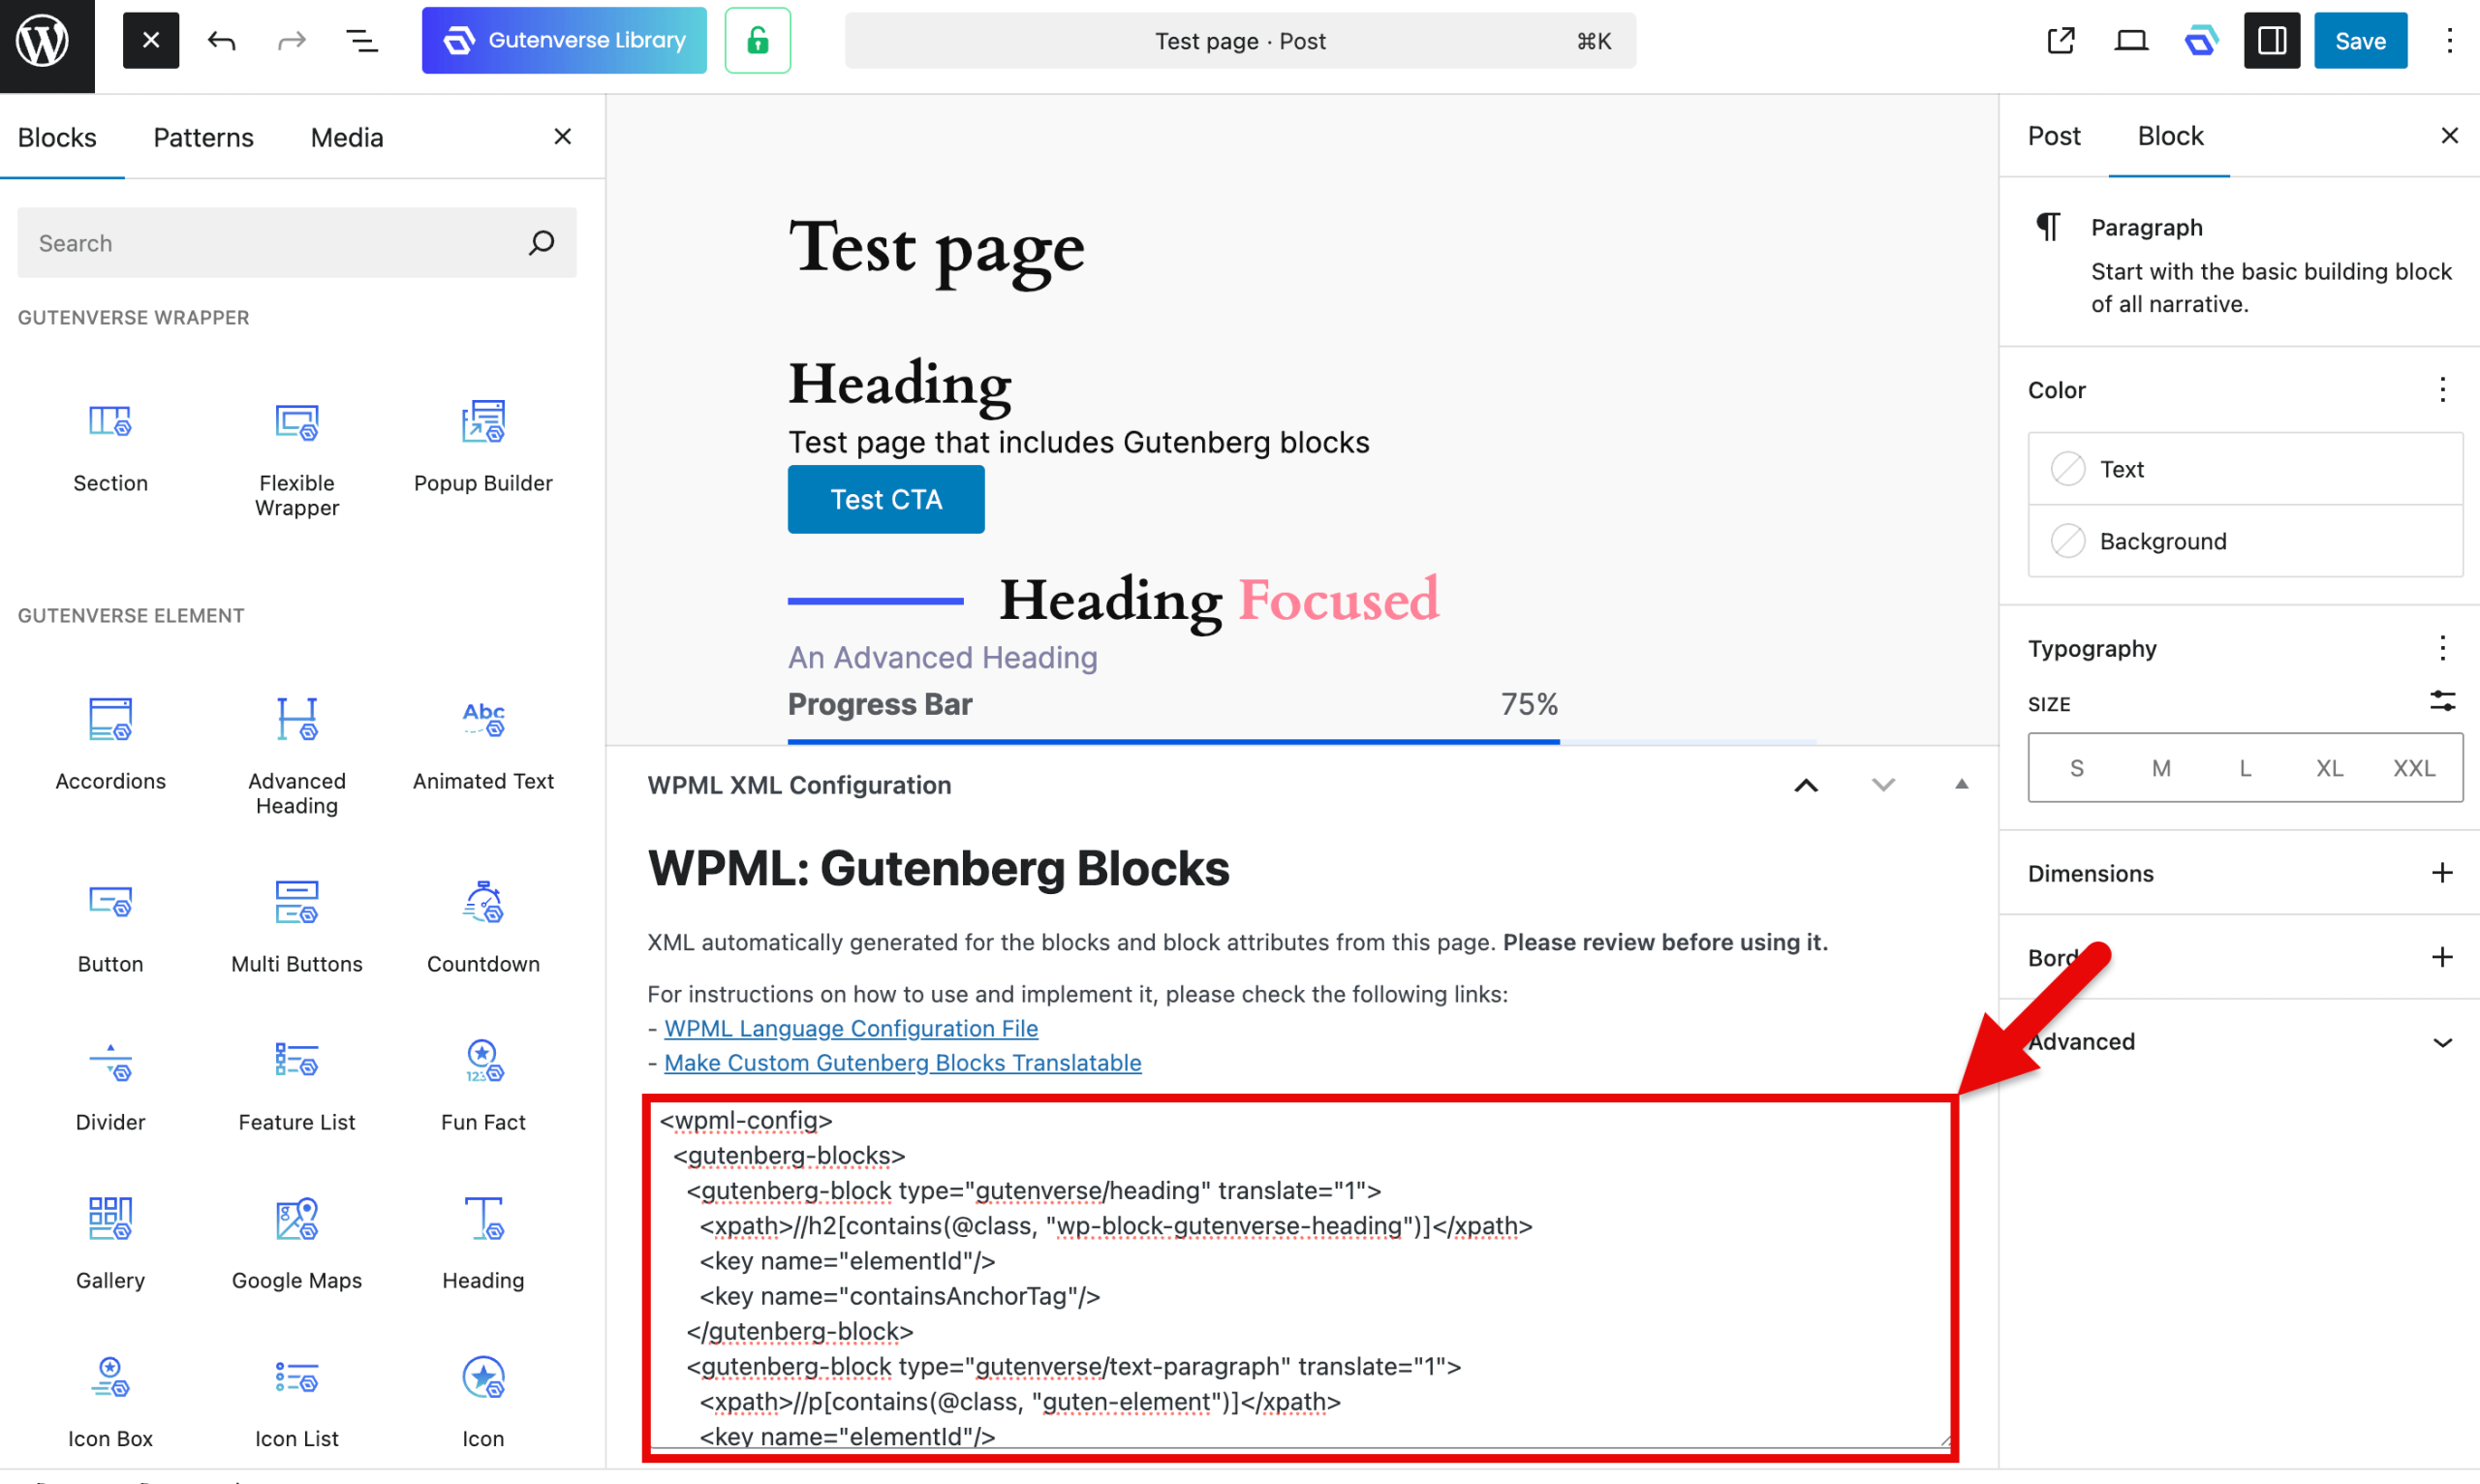This screenshot has width=2480, height=1484.
Task: Insert the Icon List block
Action: coord(297,1402)
